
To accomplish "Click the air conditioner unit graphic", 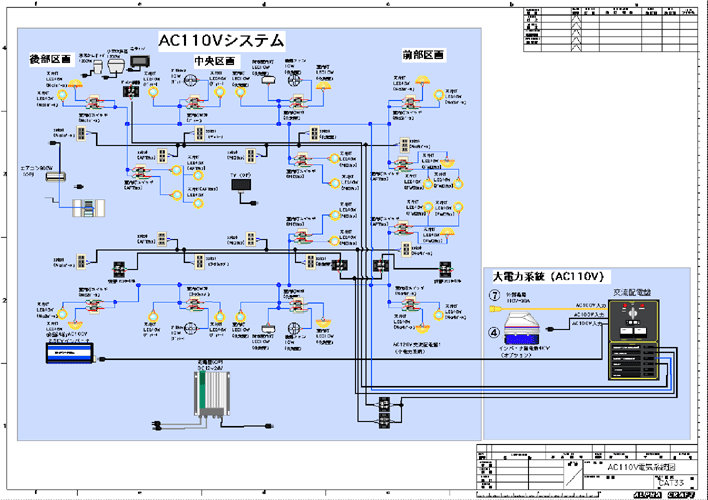I will coord(56,177).
